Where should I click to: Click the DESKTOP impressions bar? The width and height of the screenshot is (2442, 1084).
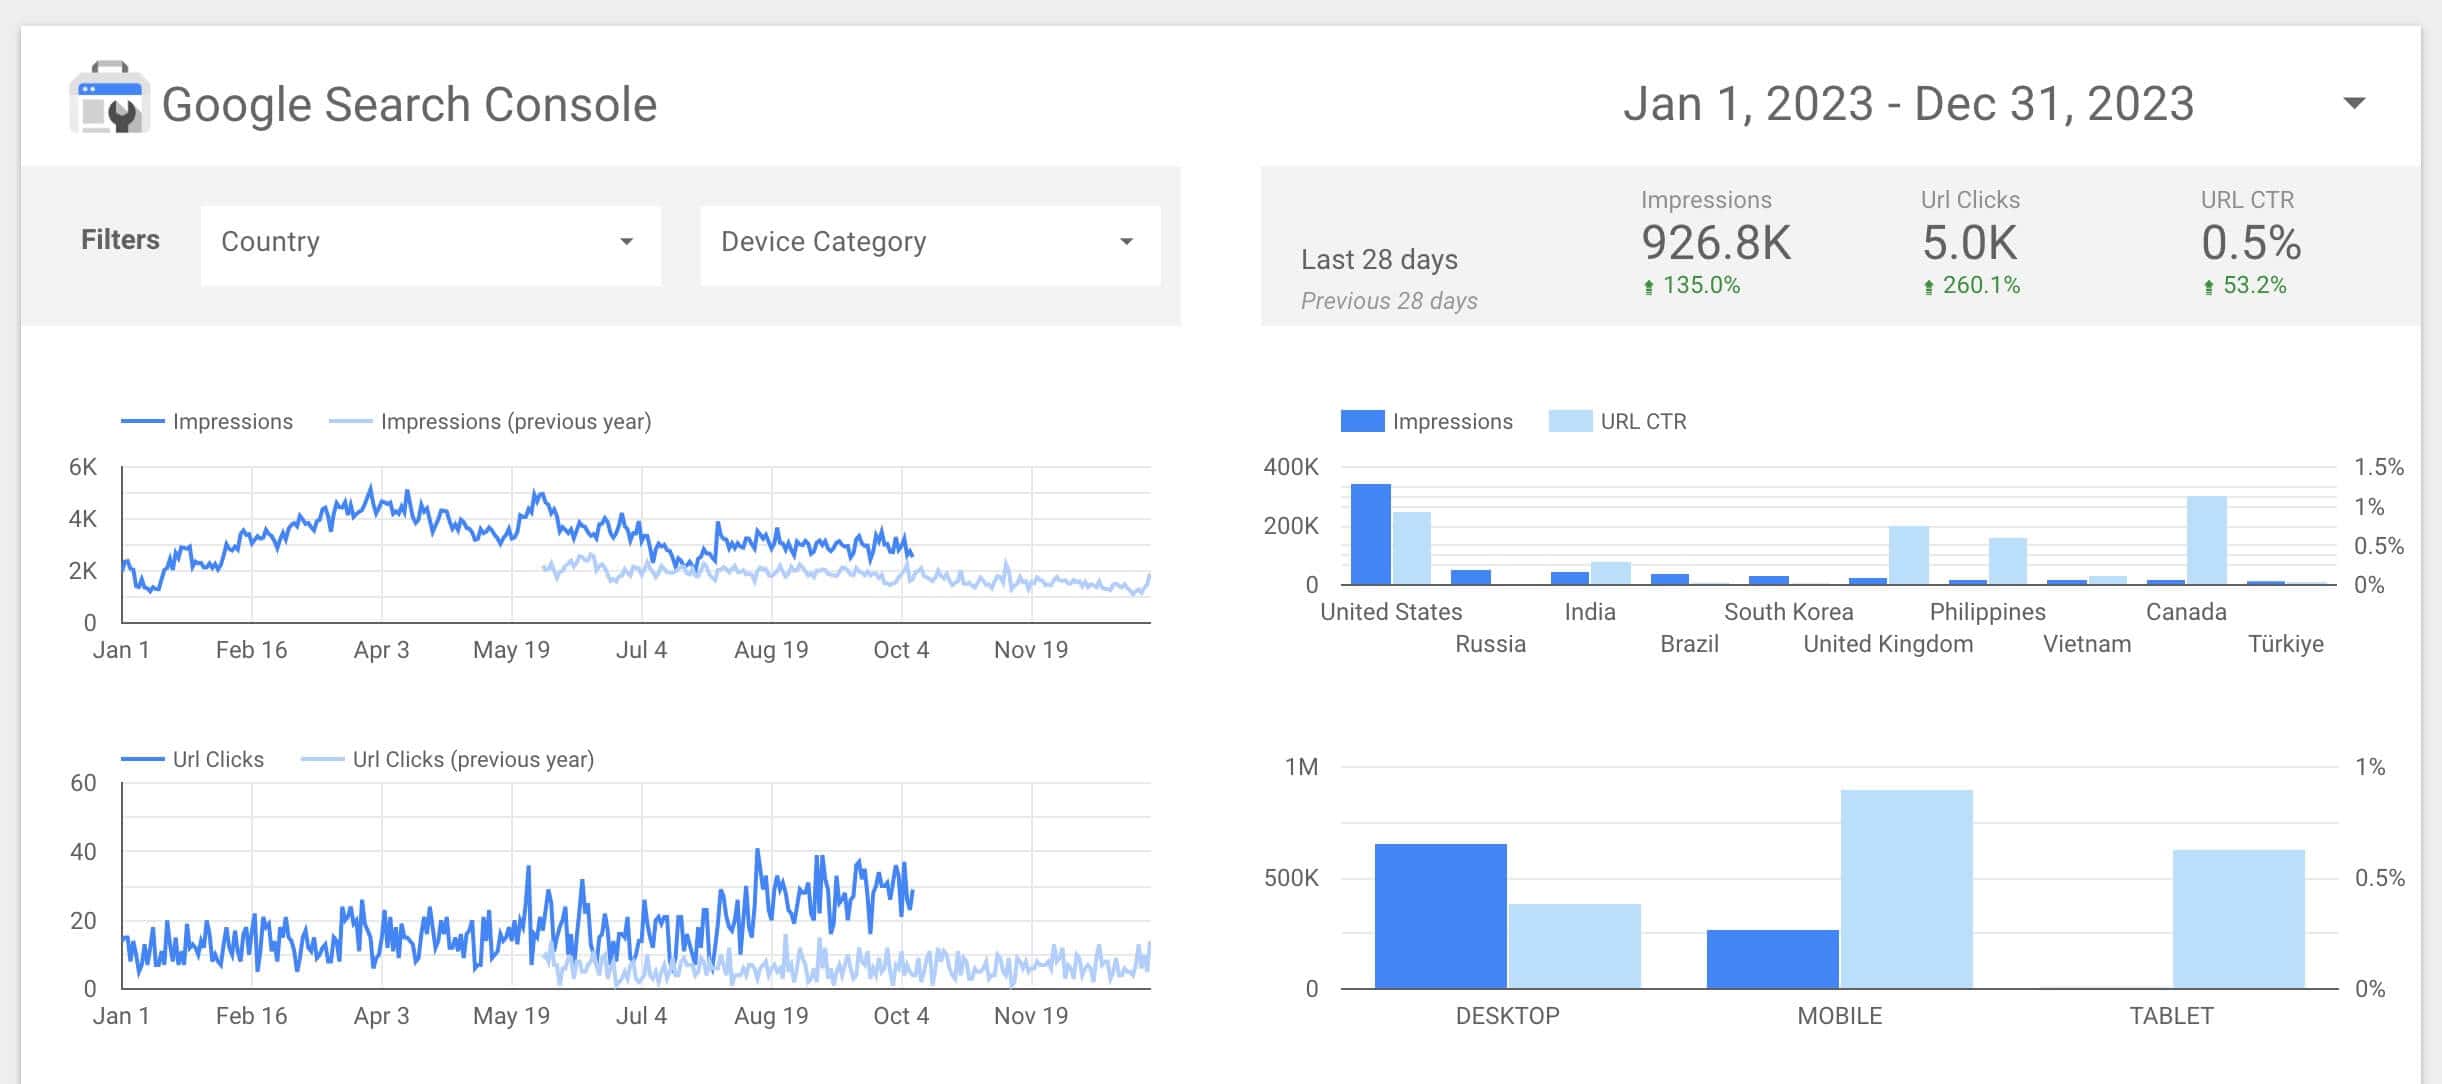[x=1441, y=916]
